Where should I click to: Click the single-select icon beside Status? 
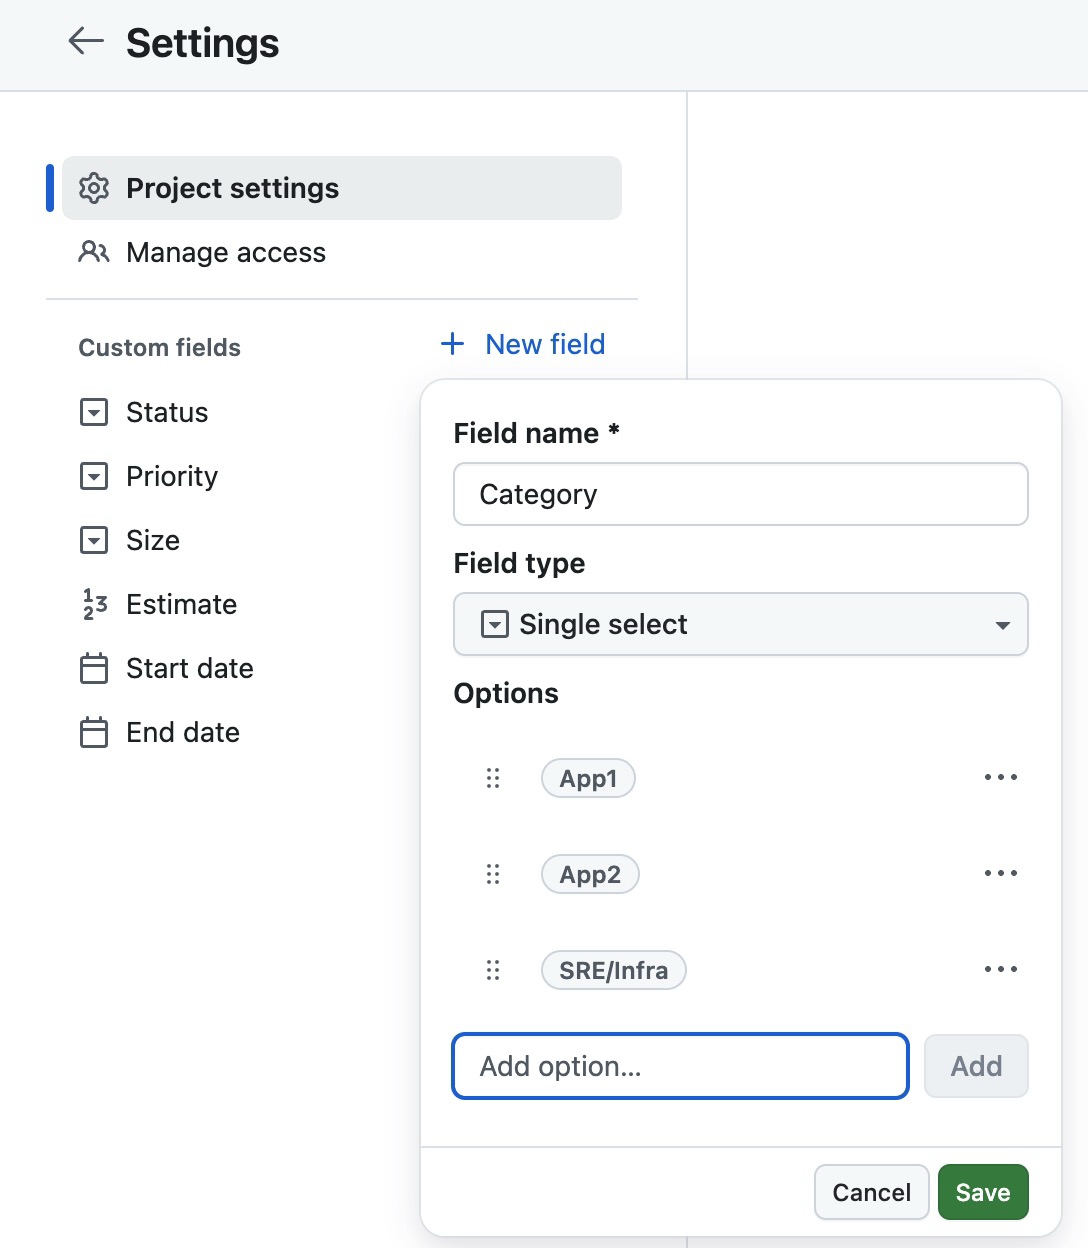[x=93, y=412]
